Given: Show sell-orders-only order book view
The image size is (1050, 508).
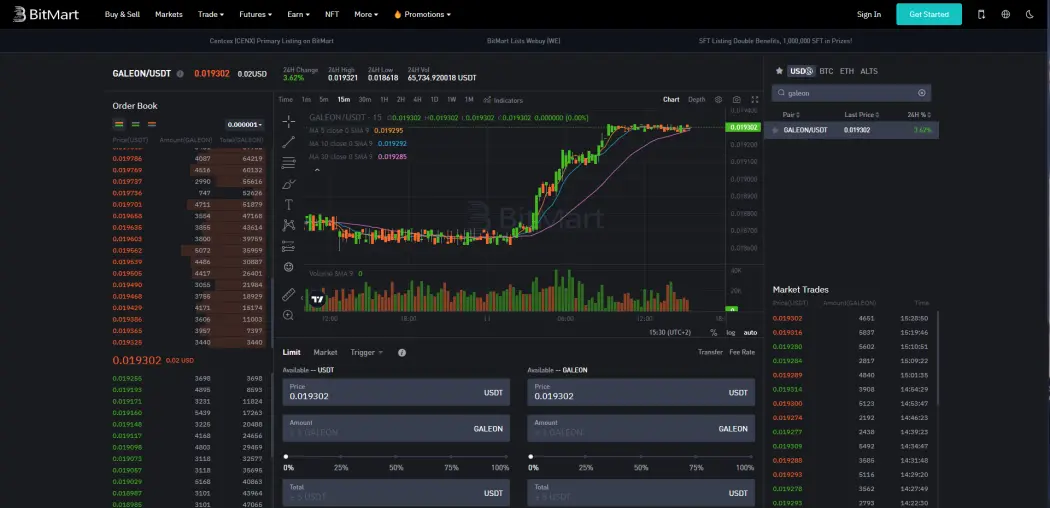Looking at the screenshot, I should click(x=152, y=124).
